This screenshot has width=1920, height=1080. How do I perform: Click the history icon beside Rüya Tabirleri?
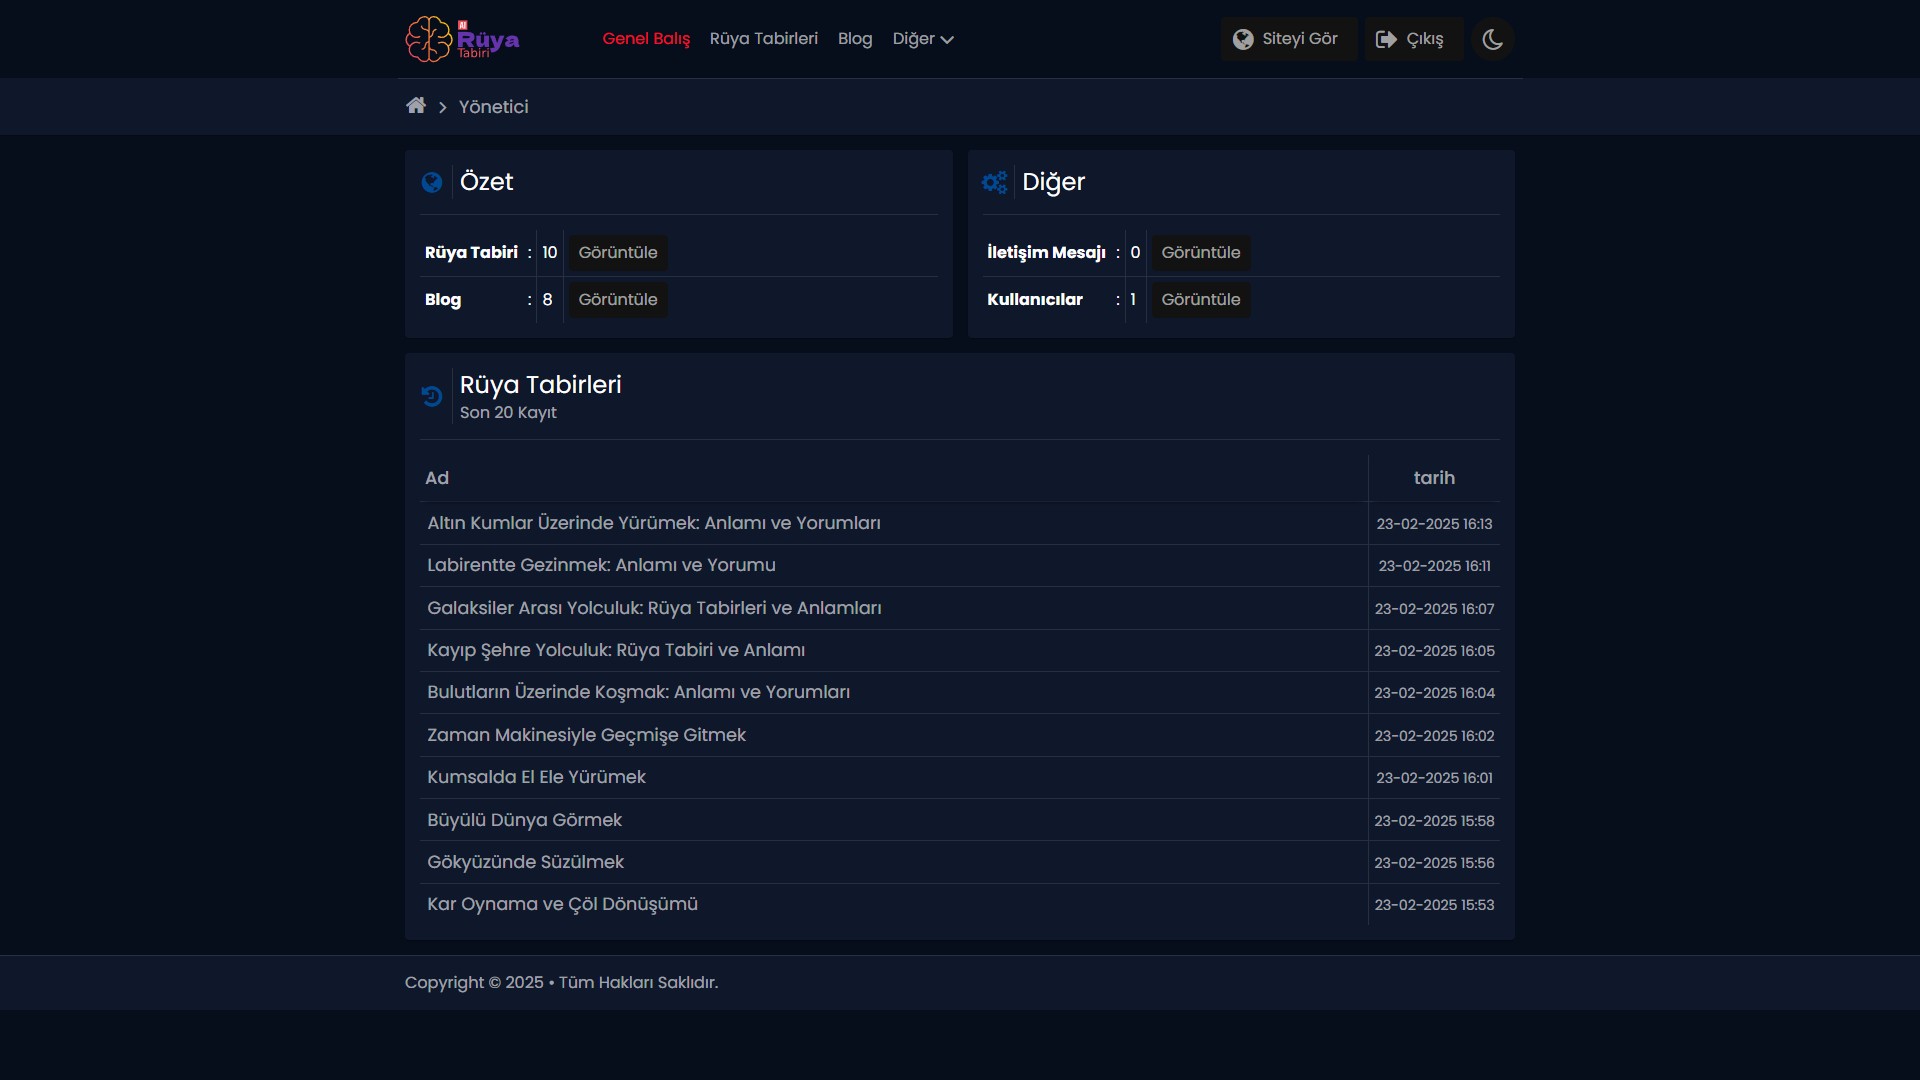point(432,396)
